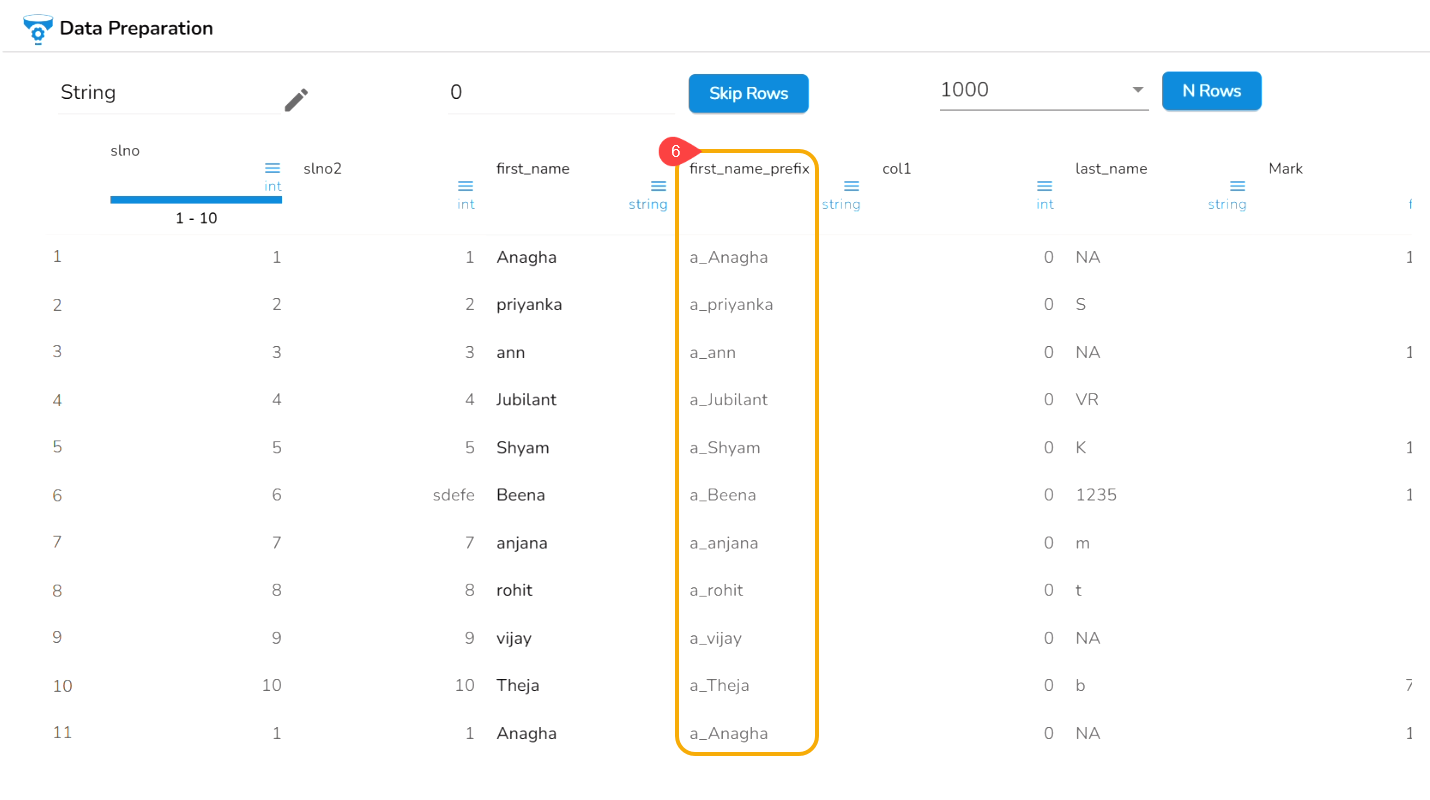The width and height of the screenshot is (1430, 800).
Task: Click the Data Preparation logo icon
Action: 37,29
